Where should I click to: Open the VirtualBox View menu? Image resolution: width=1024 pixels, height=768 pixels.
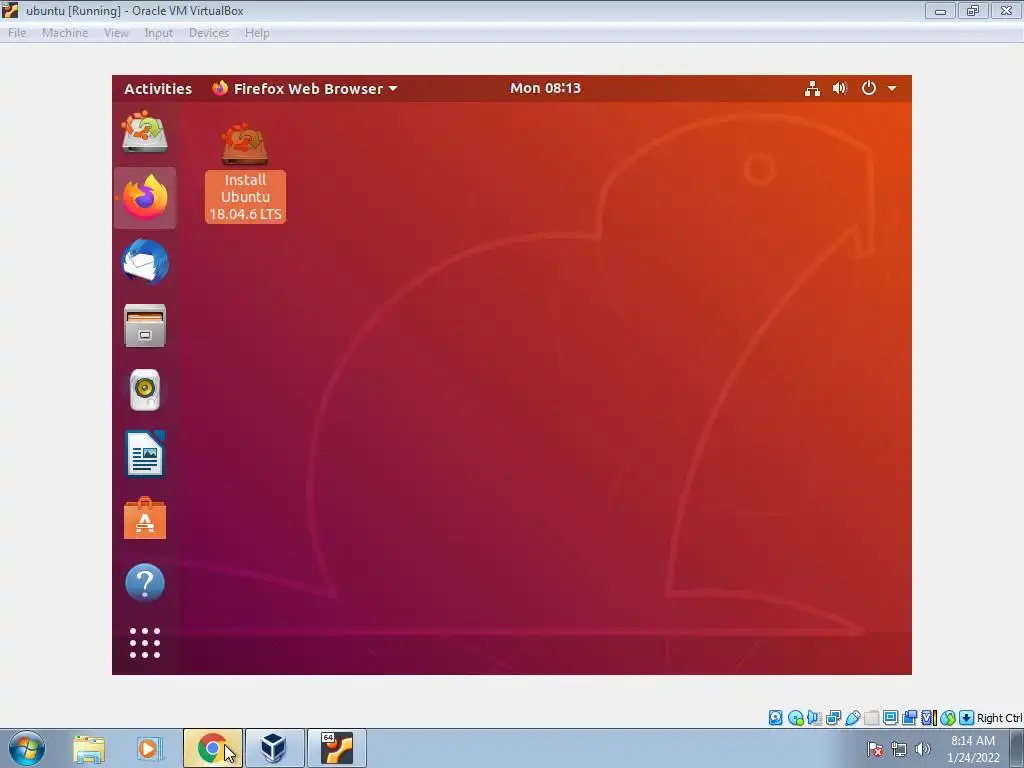click(x=116, y=33)
